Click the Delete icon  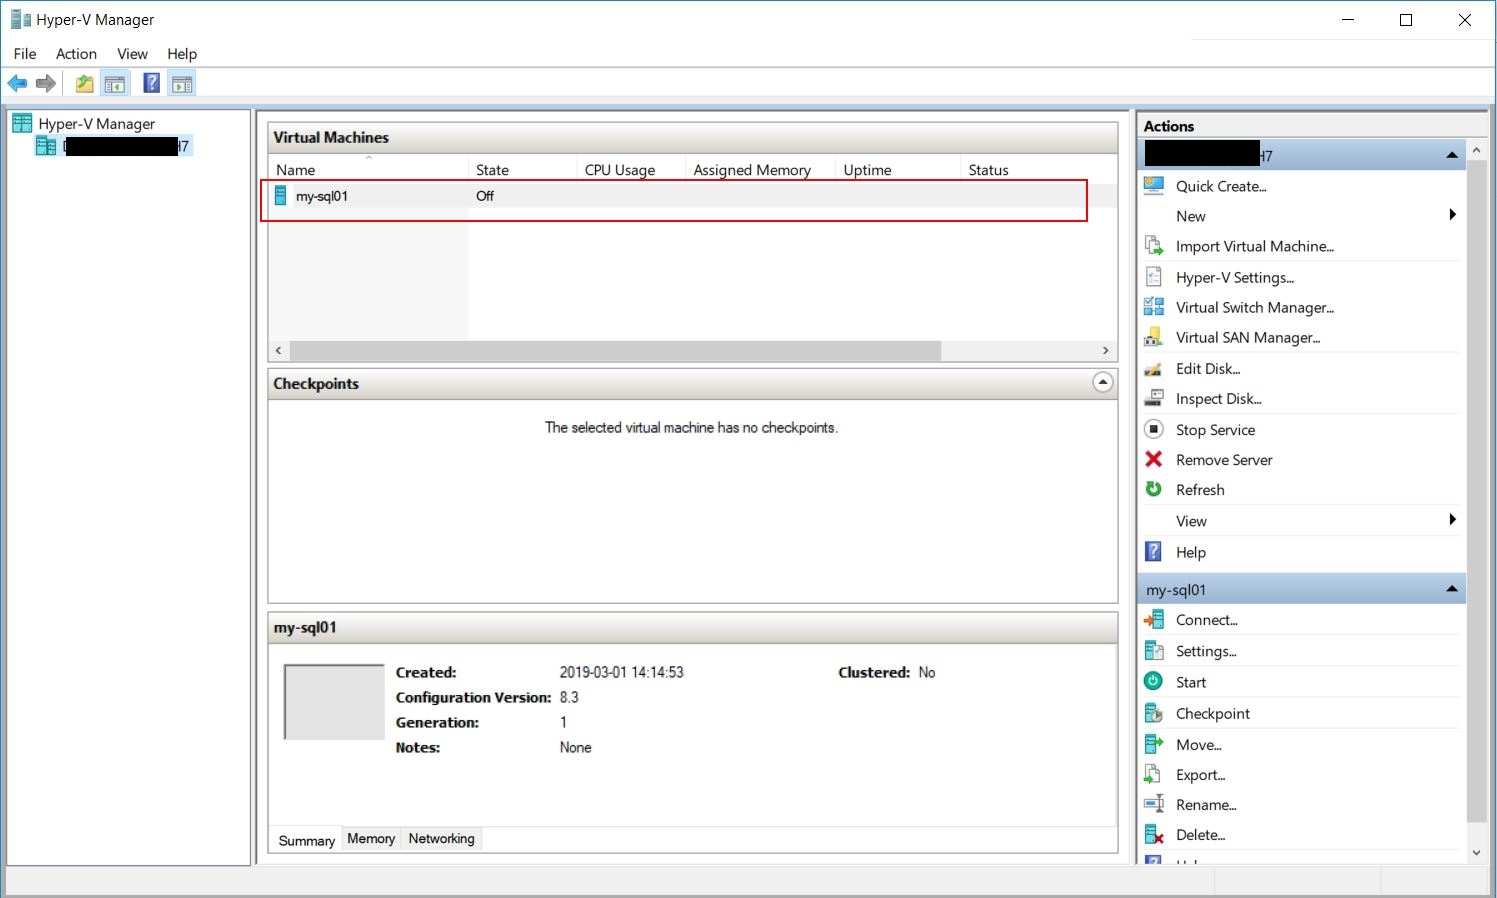(x=1154, y=834)
